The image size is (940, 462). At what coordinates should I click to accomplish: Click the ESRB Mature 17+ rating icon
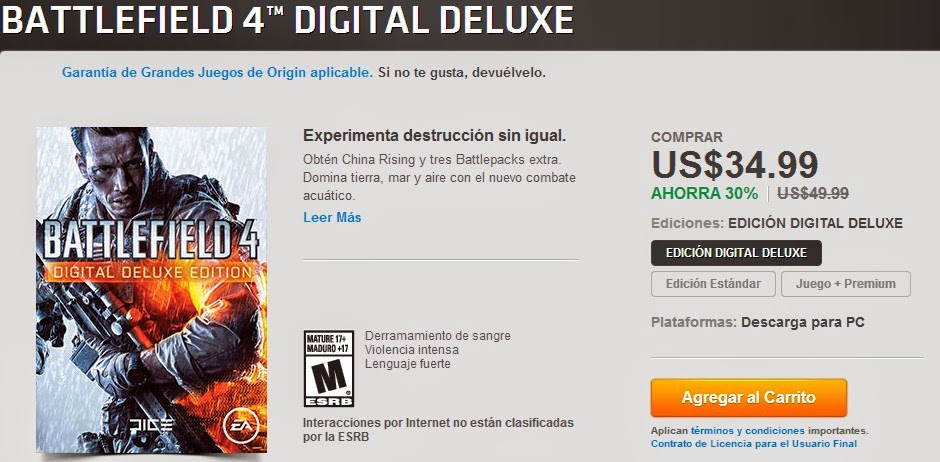(x=329, y=369)
